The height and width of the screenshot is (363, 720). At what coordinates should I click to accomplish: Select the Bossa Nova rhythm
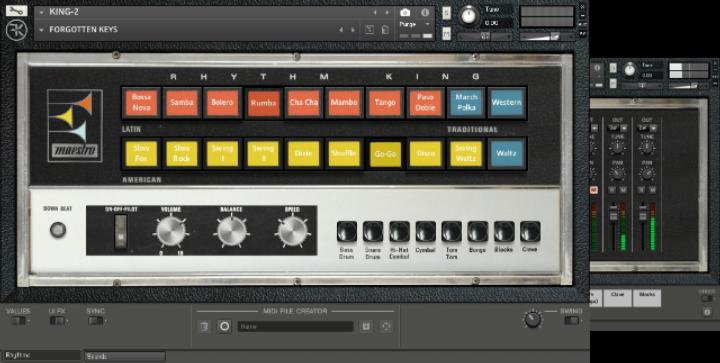(141, 102)
